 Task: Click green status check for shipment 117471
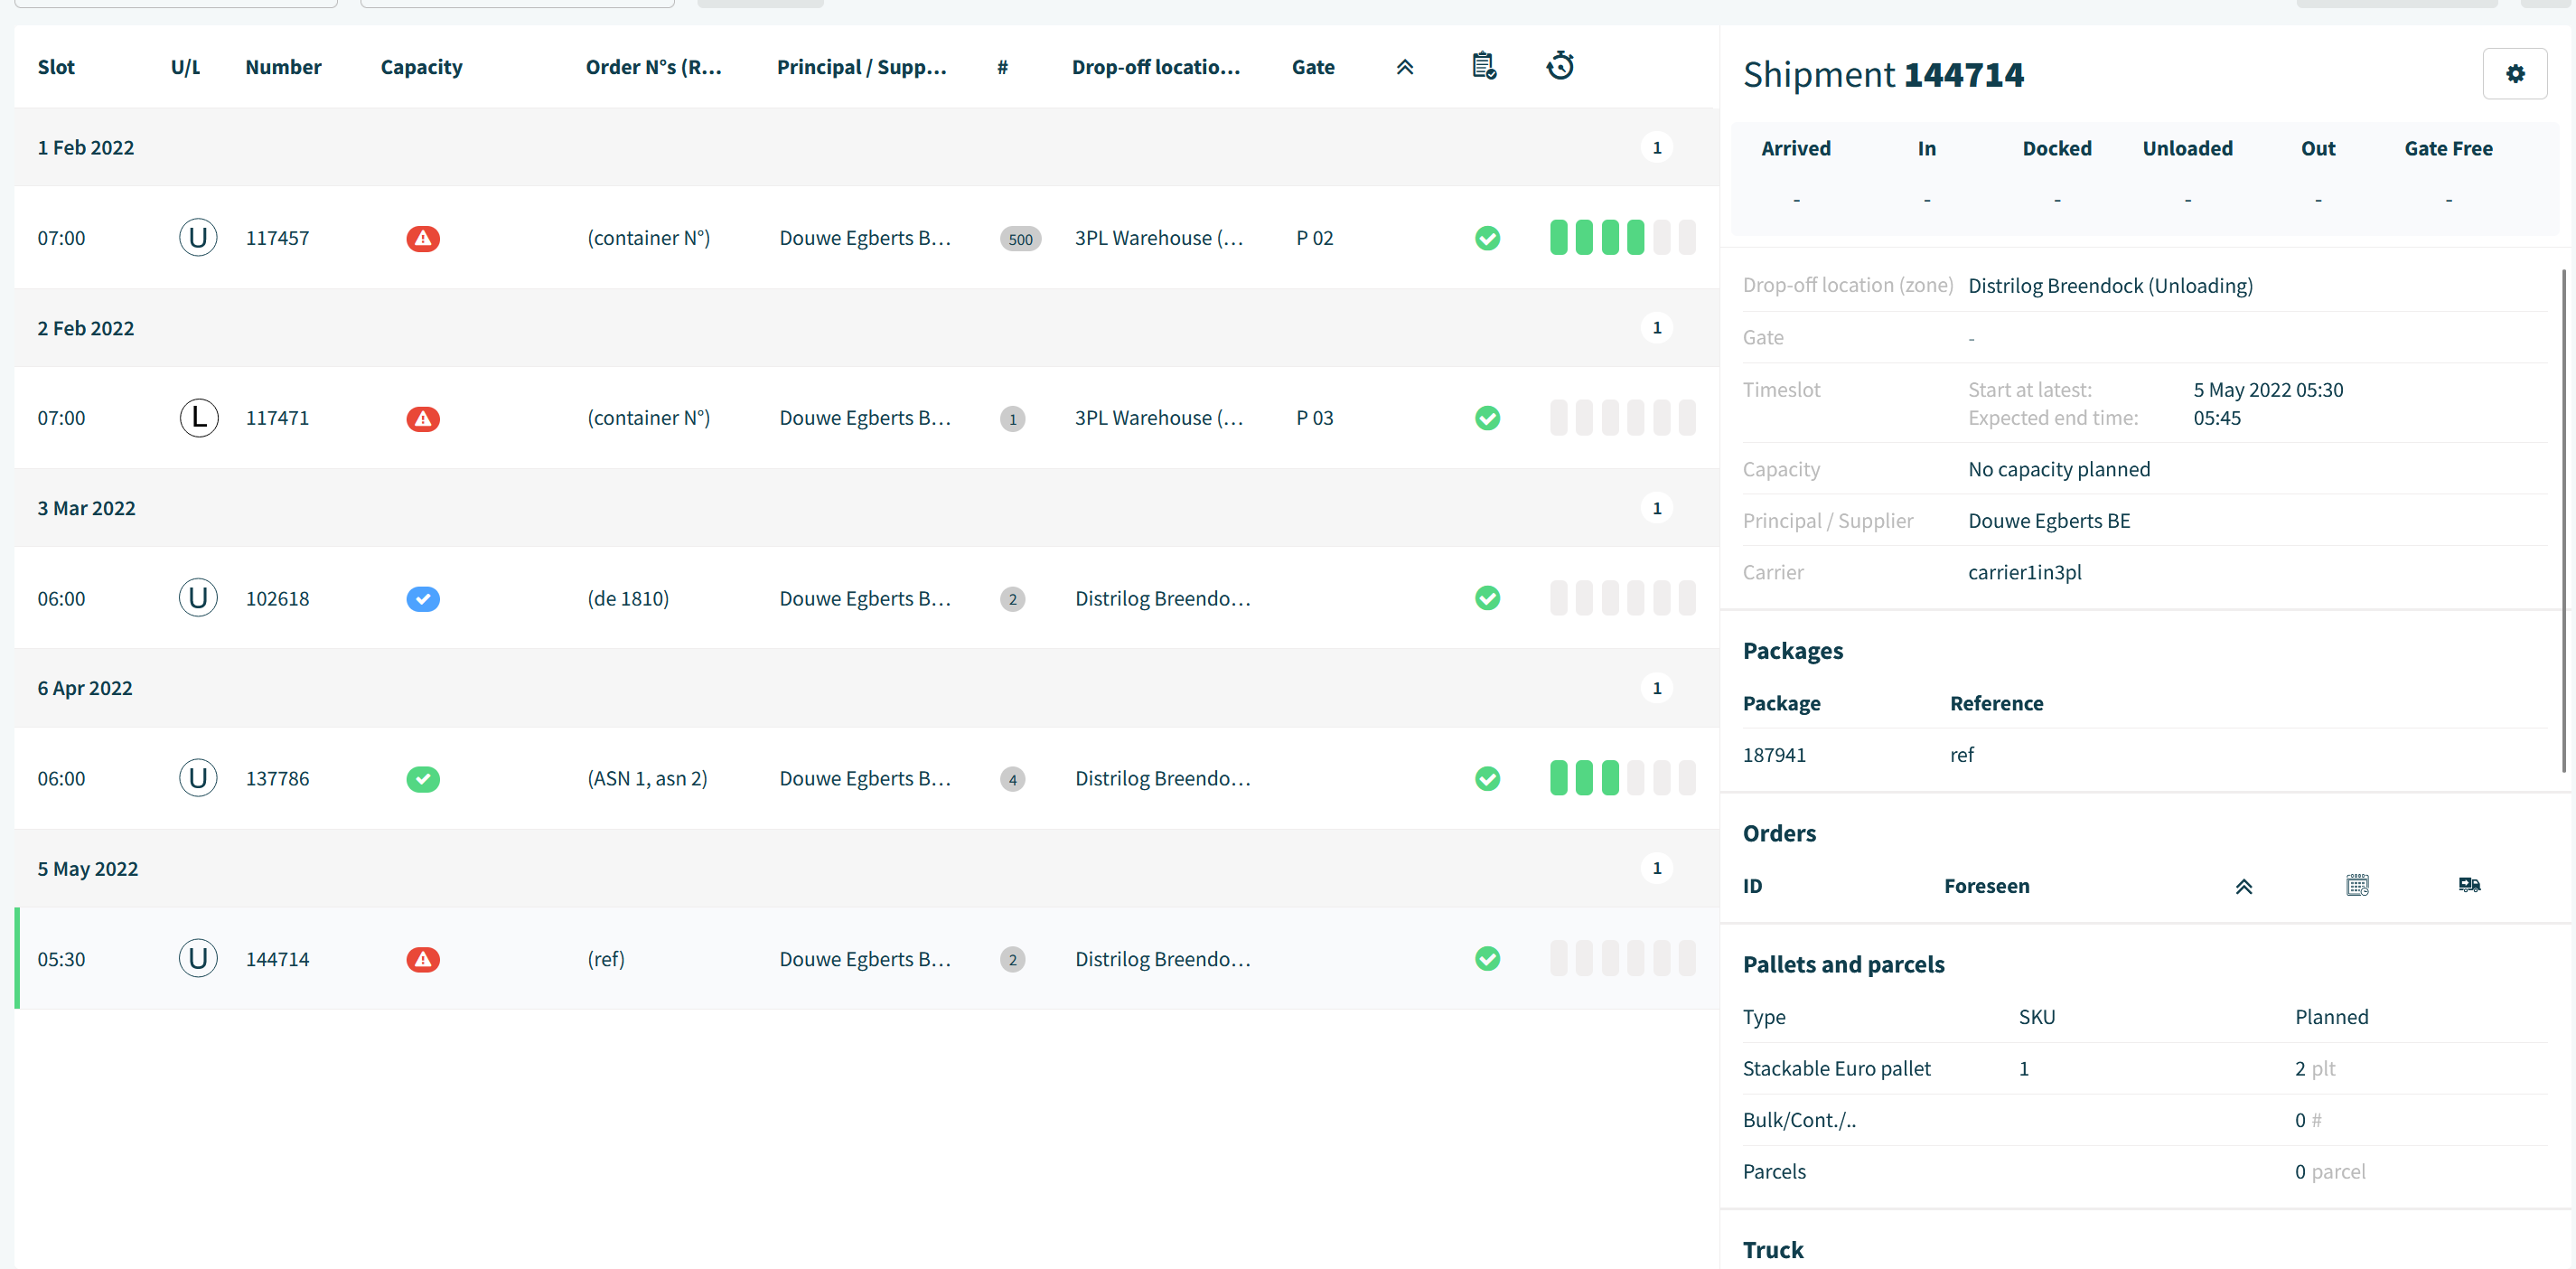click(1487, 418)
